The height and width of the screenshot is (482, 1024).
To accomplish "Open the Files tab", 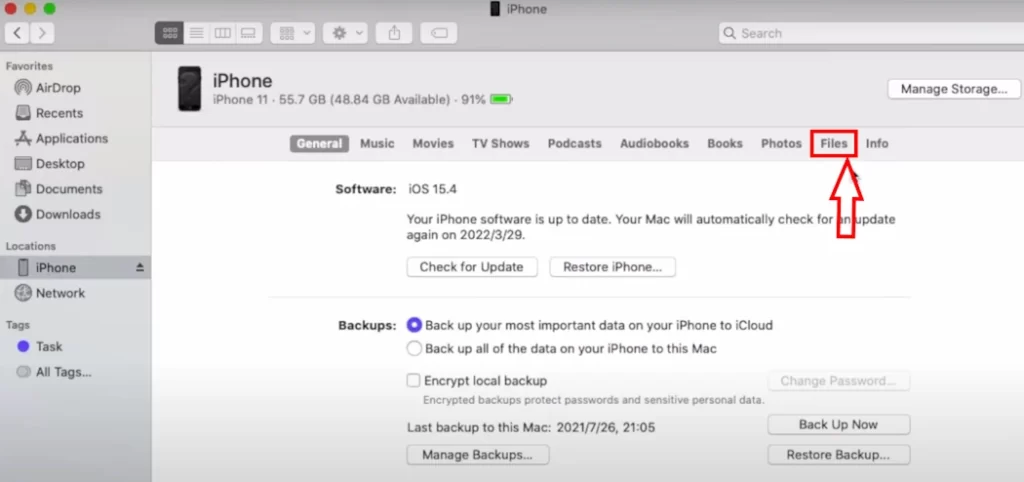I will pos(834,144).
